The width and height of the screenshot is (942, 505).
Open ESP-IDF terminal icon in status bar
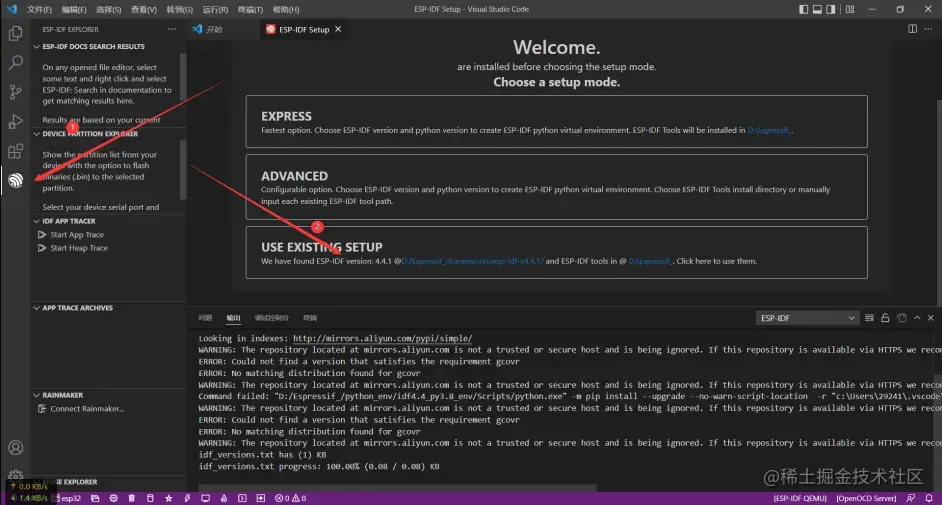point(242,498)
